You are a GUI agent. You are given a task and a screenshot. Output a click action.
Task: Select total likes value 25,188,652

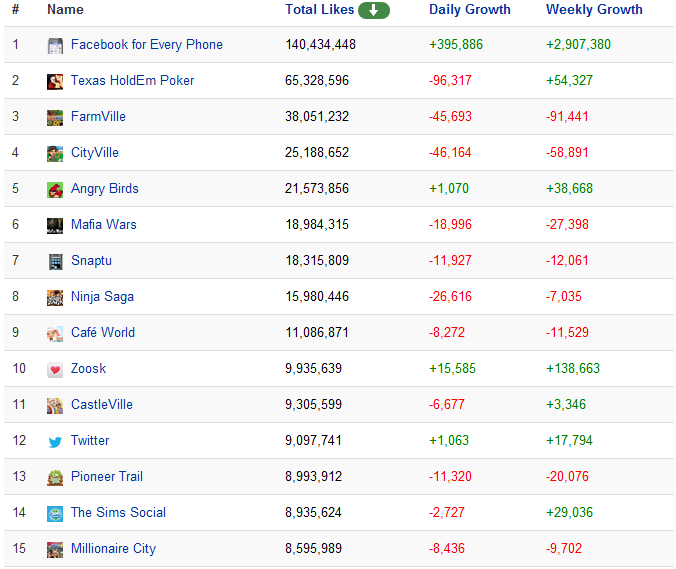coord(317,153)
